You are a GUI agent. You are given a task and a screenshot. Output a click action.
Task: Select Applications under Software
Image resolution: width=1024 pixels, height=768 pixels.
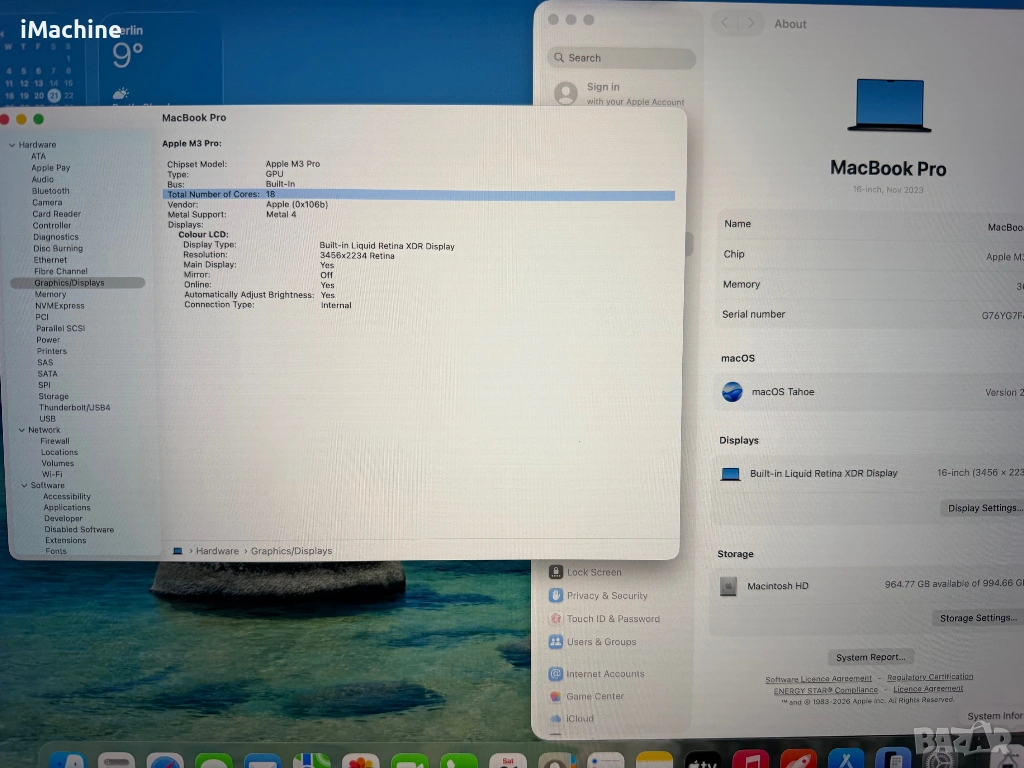tap(67, 508)
